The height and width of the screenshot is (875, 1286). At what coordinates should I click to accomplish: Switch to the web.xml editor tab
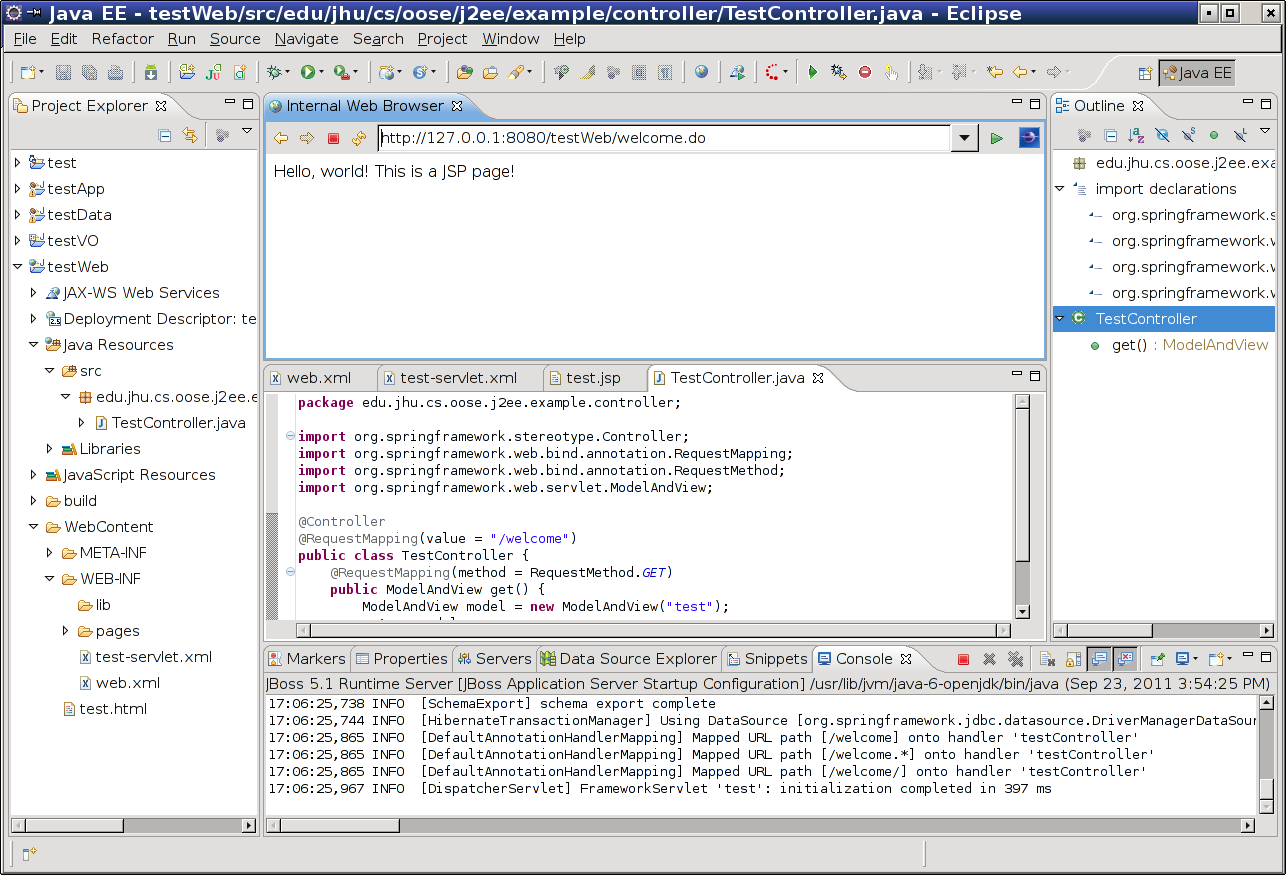[x=319, y=378]
